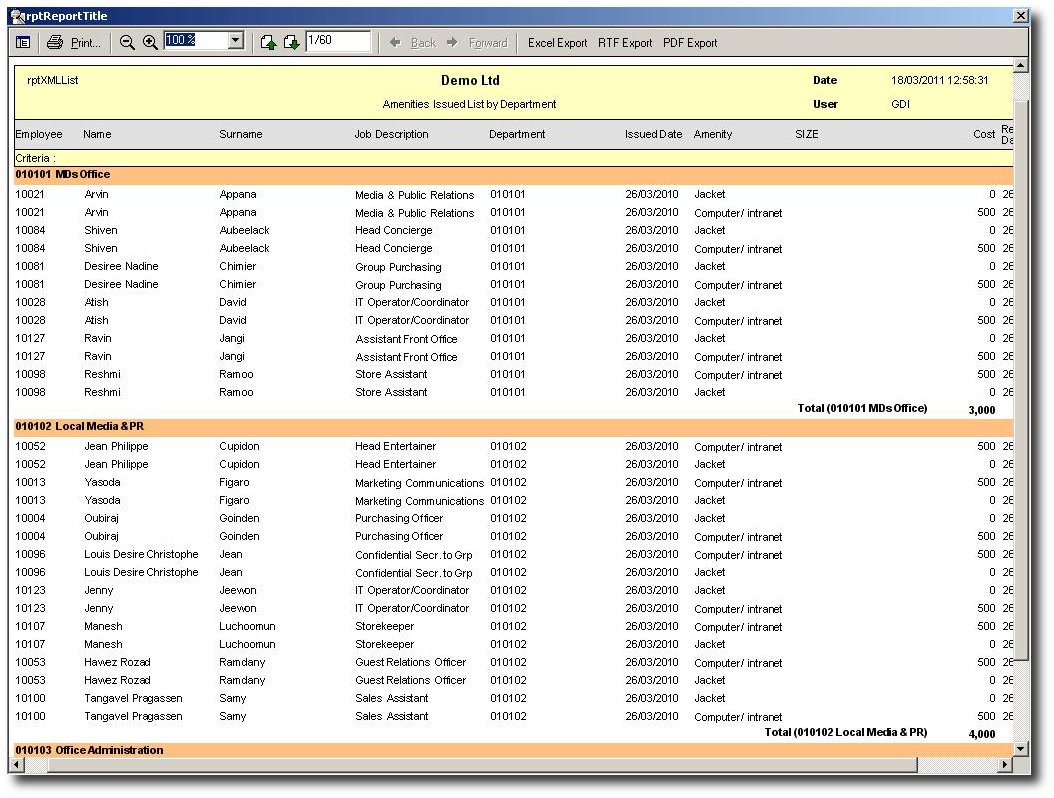1054x798 pixels.
Task: Open the zoom percentage dropdown
Action: (236, 41)
